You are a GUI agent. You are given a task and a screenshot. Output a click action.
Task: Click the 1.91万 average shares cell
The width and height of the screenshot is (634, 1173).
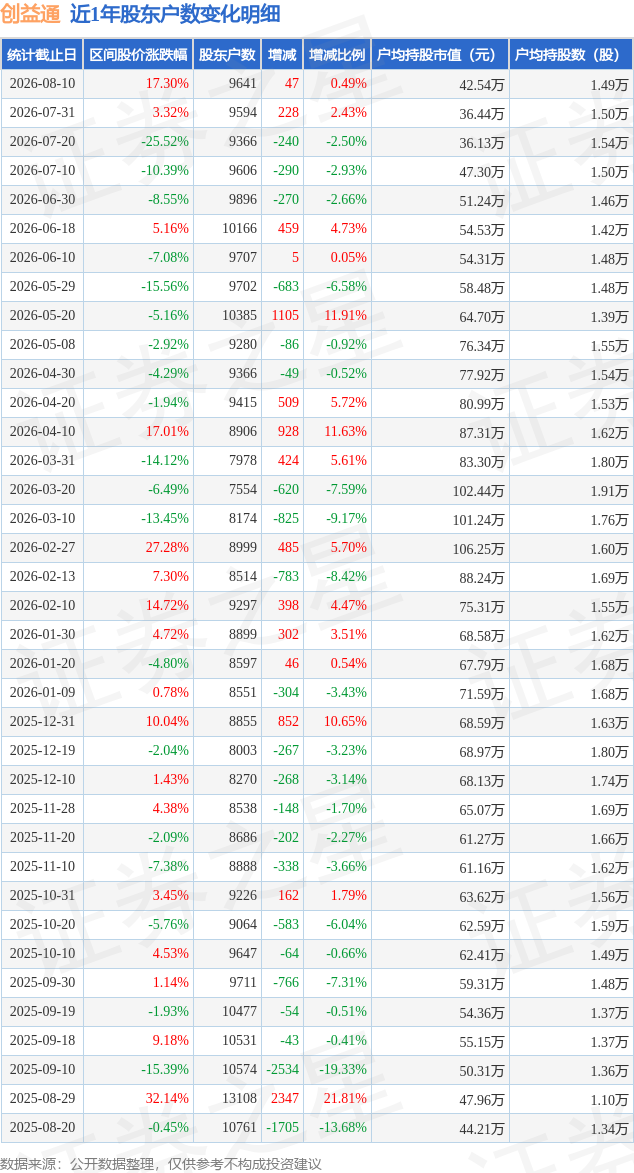610,491
